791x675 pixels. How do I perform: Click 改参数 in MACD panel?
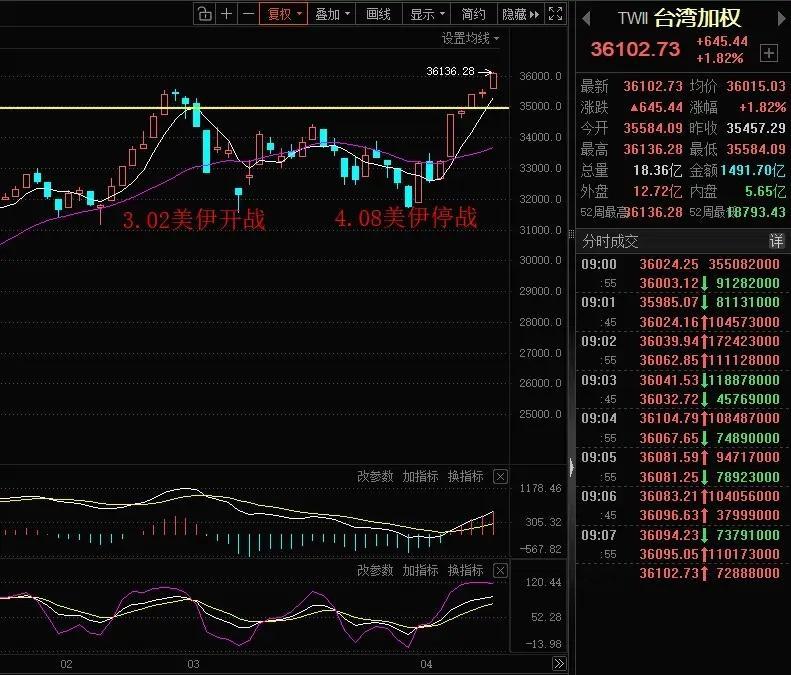[x=375, y=476]
